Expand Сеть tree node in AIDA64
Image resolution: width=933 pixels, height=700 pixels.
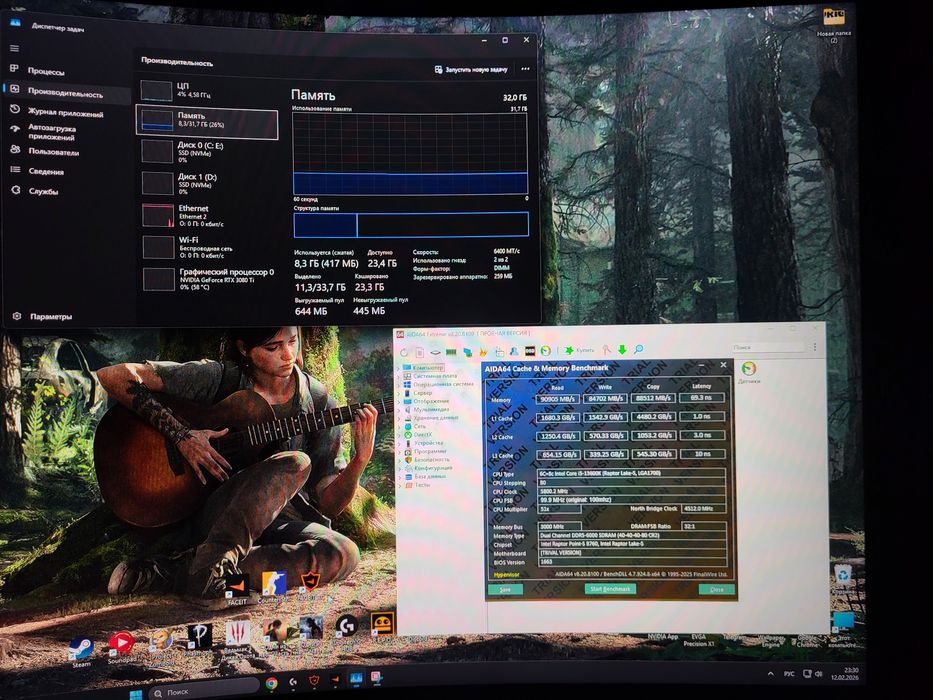[x=399, y=426]
